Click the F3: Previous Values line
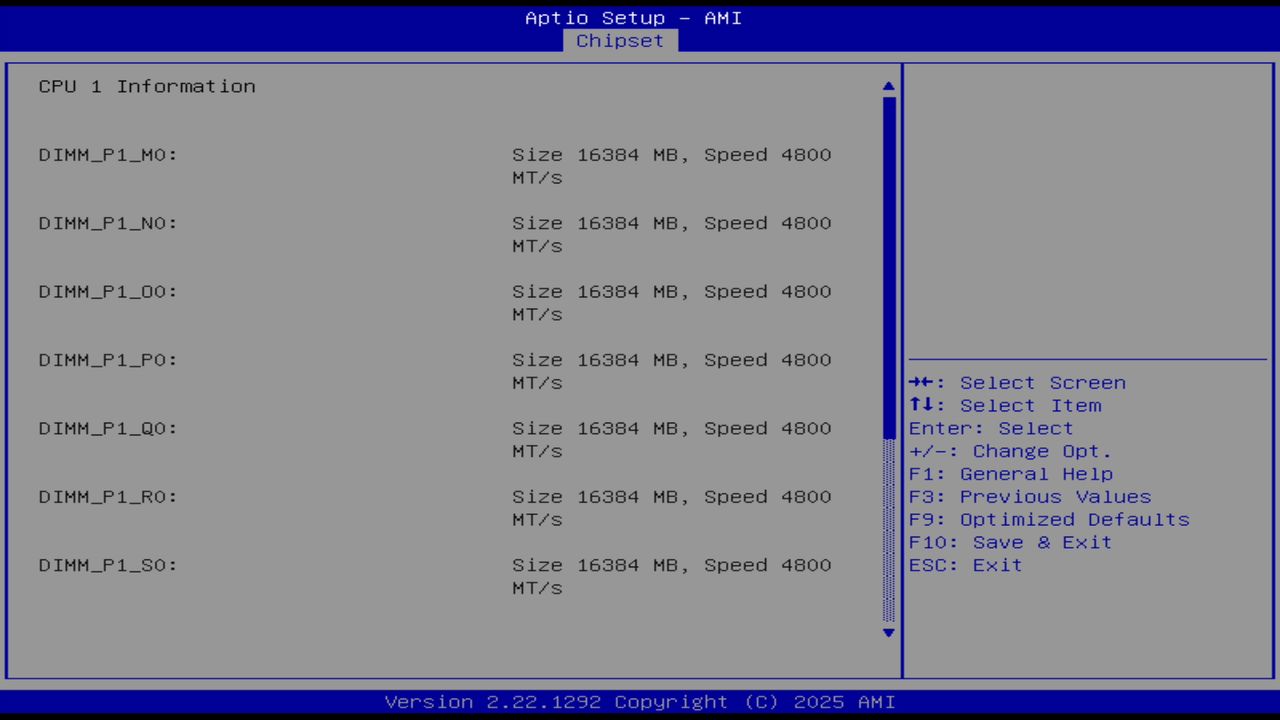 1030,497
